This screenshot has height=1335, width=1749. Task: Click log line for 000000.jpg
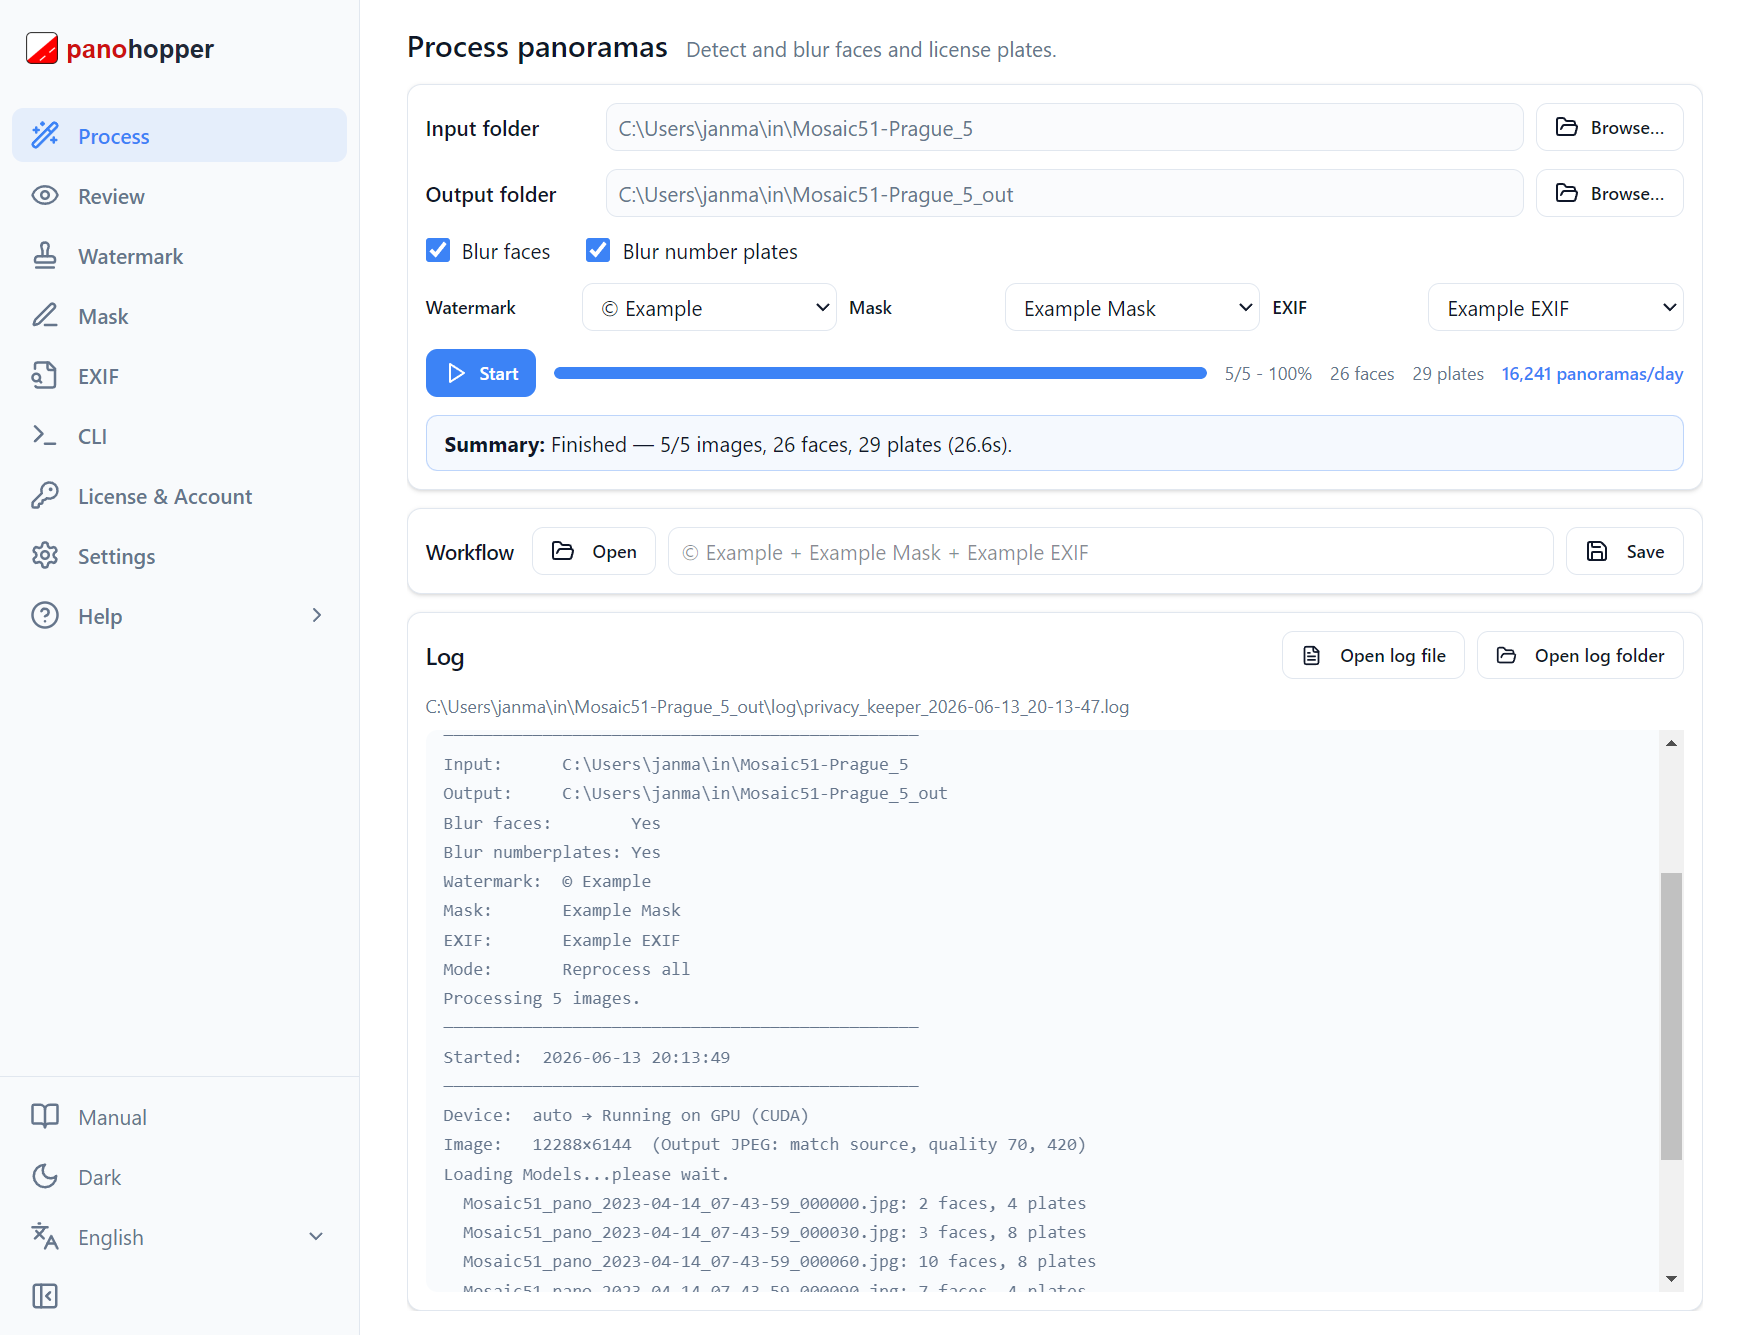click(x=774, y=1203)
